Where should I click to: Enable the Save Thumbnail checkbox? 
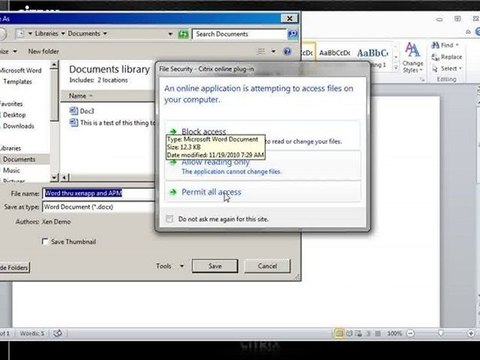(x=45, y=241)
